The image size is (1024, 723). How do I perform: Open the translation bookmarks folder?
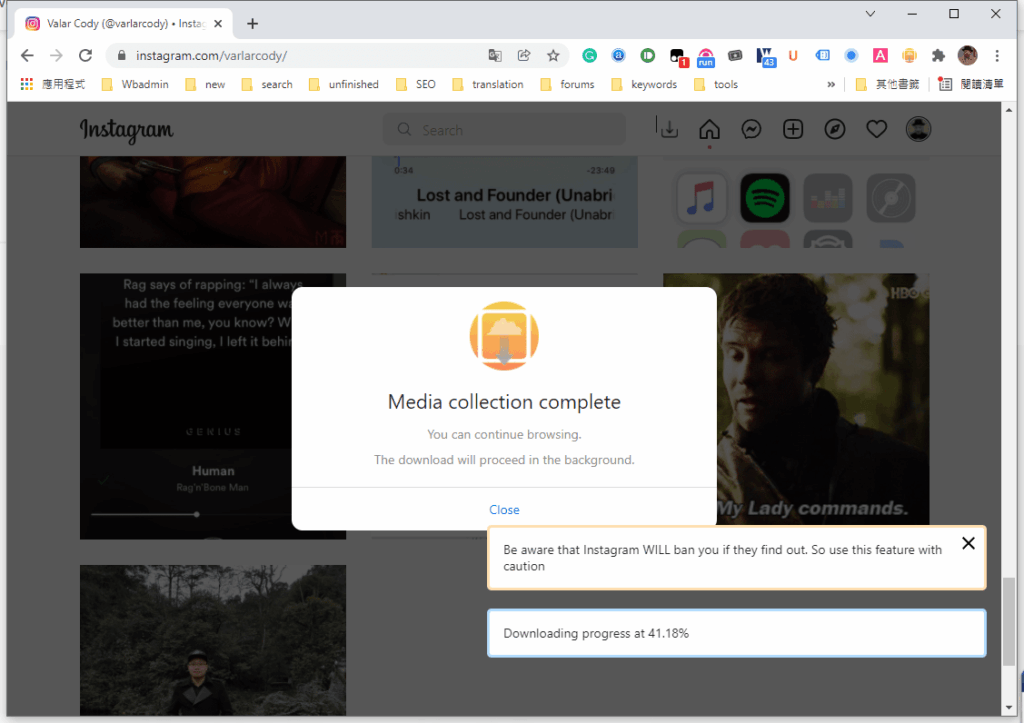488,84
